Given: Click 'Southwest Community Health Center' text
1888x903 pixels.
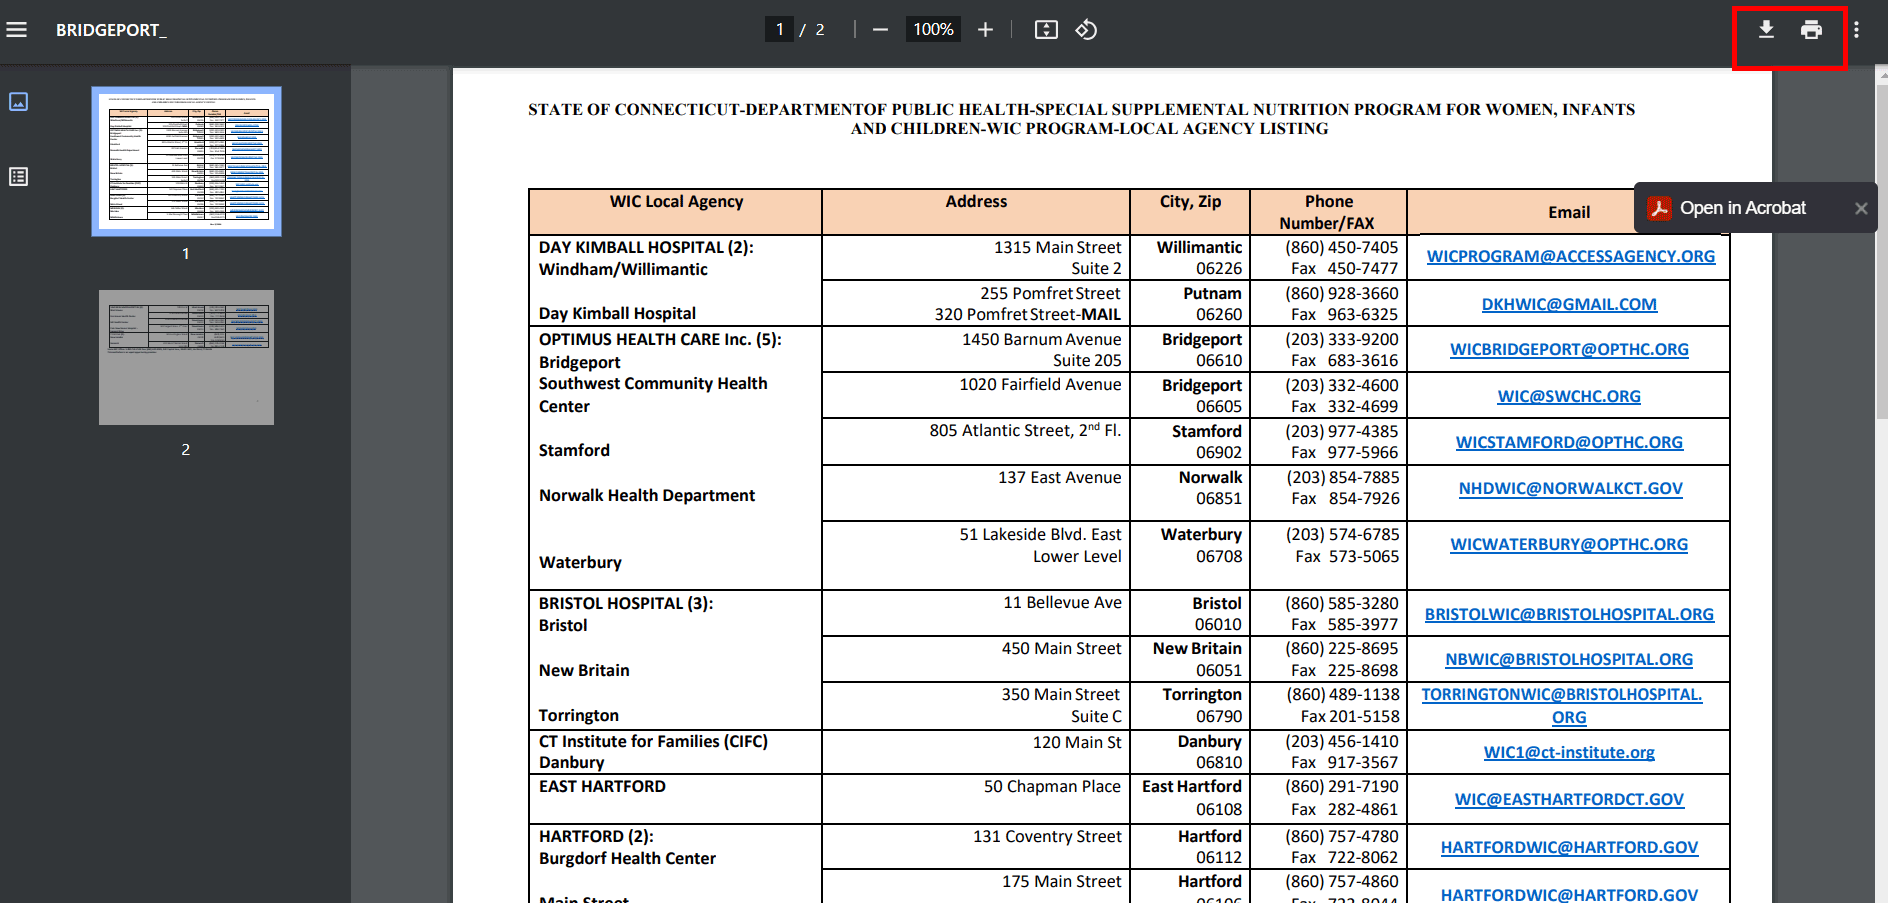Looking at the screenshot, I should coord(653,395).
